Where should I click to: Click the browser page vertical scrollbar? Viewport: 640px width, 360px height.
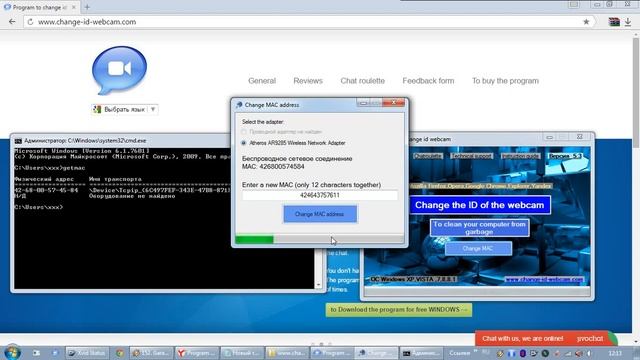pos(636,93)
